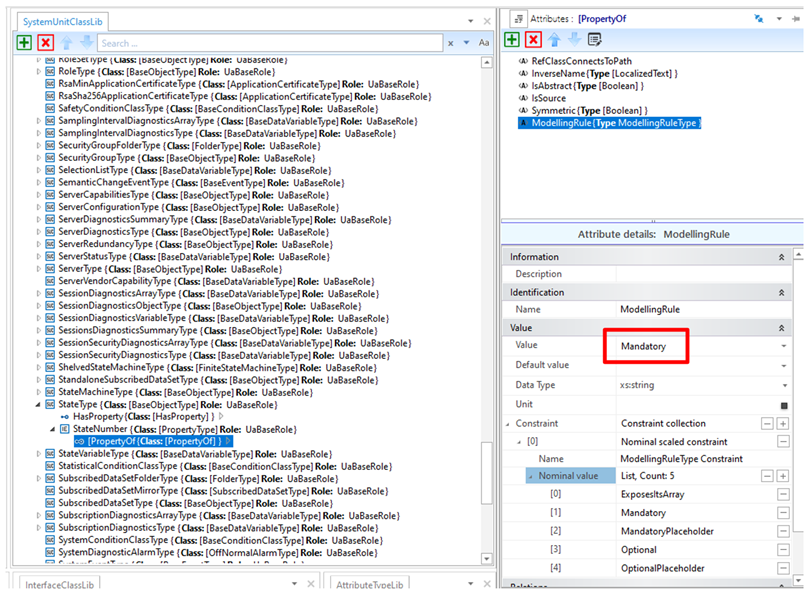
Task: Remove the ExposesItsArray entry
Action: point(783,494)
